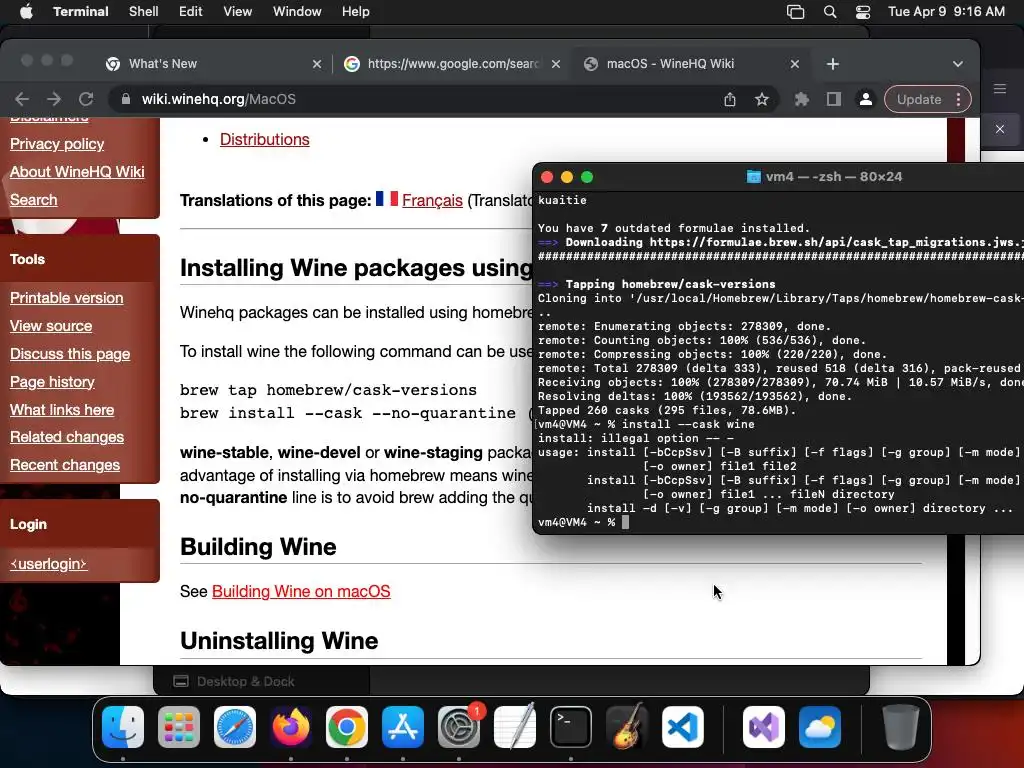Screen dimensions: 1024x768
Task: Open Chrome three-dot menu
Action: 959,99
